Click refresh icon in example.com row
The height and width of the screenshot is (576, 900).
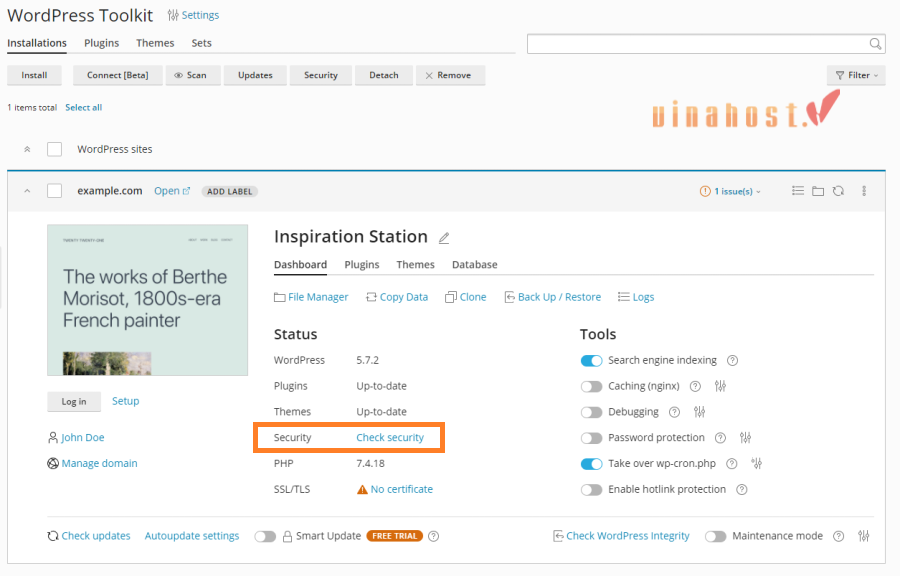coord(839,190)
